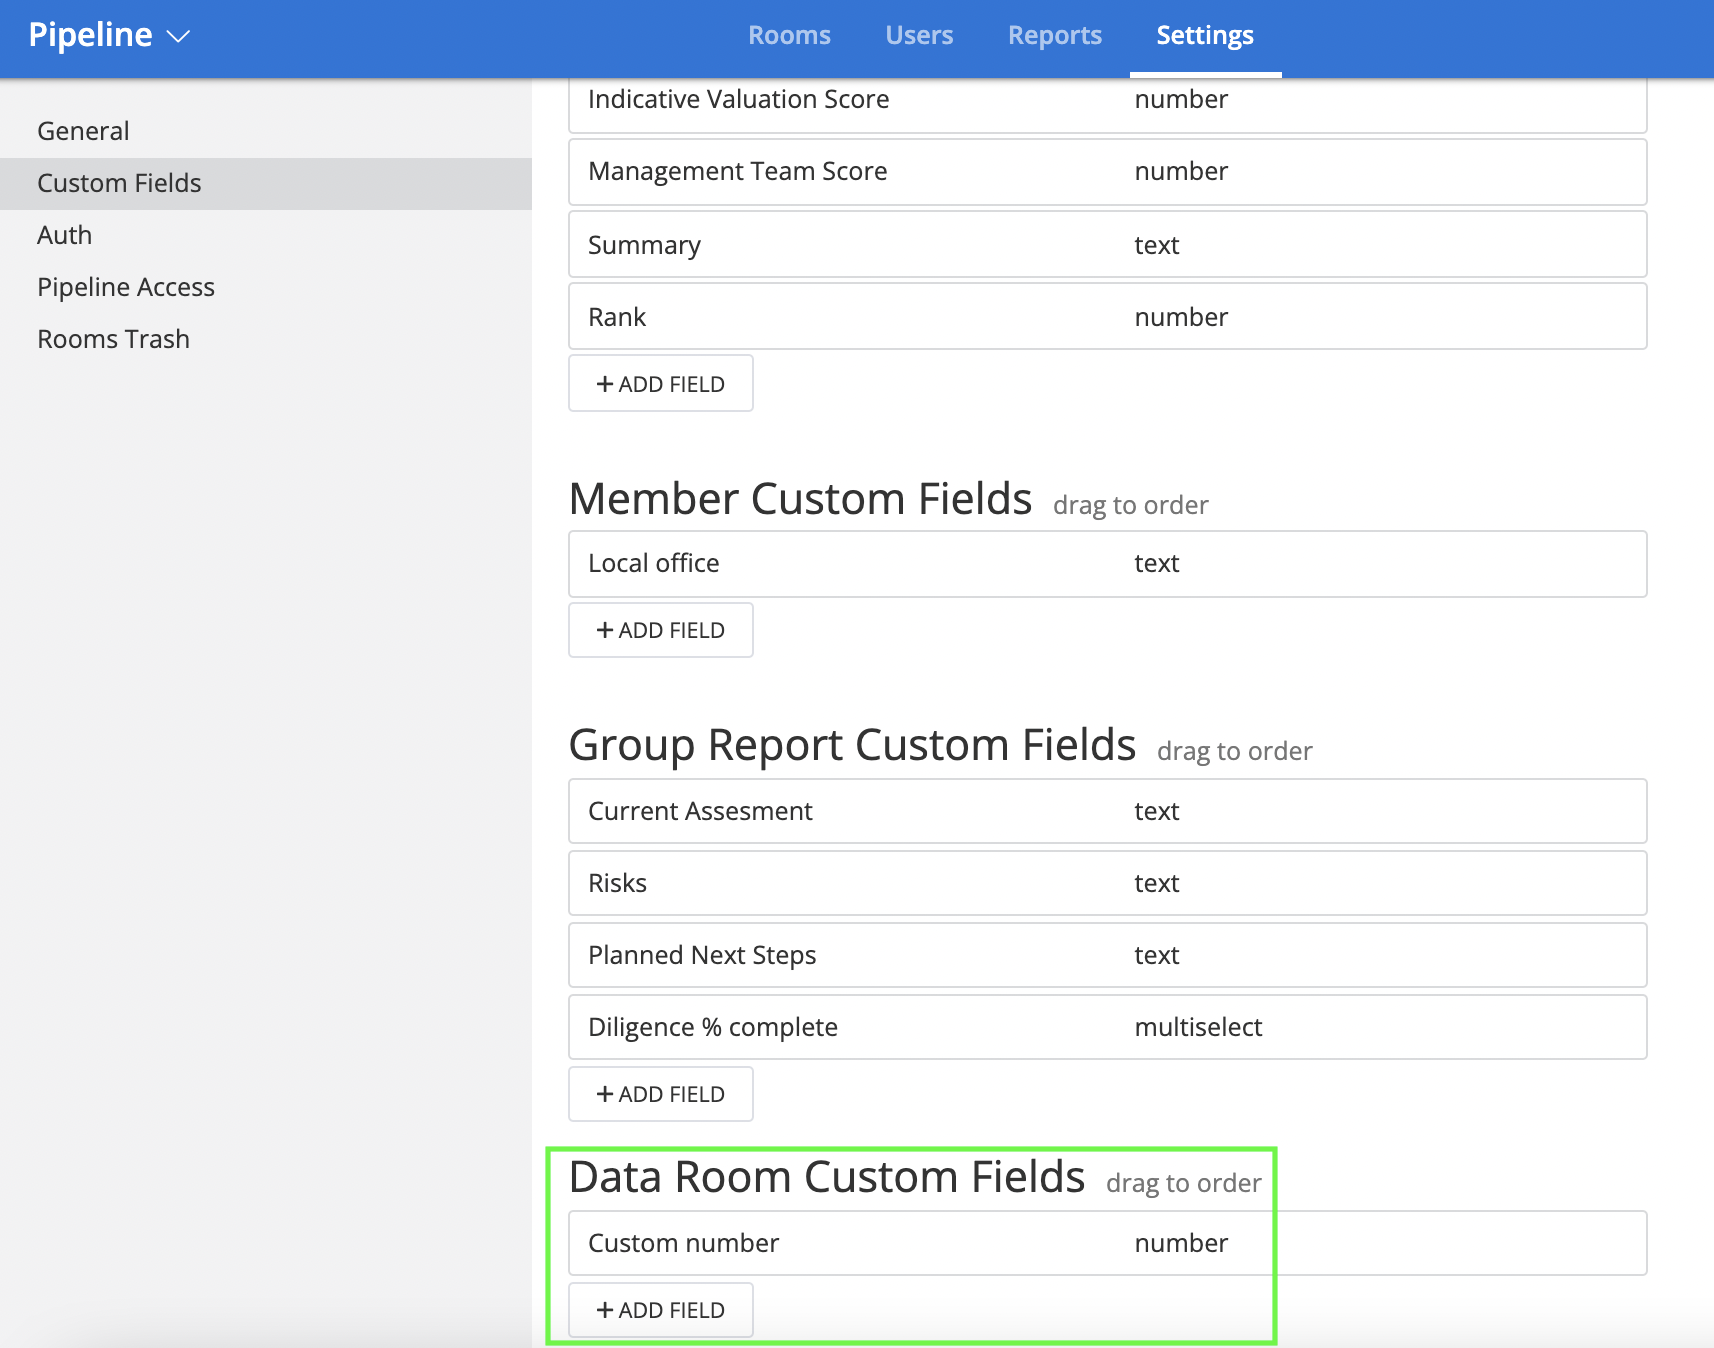Select the Settings navigation item
The image size is (1714, 1348).
(1204, 34)
